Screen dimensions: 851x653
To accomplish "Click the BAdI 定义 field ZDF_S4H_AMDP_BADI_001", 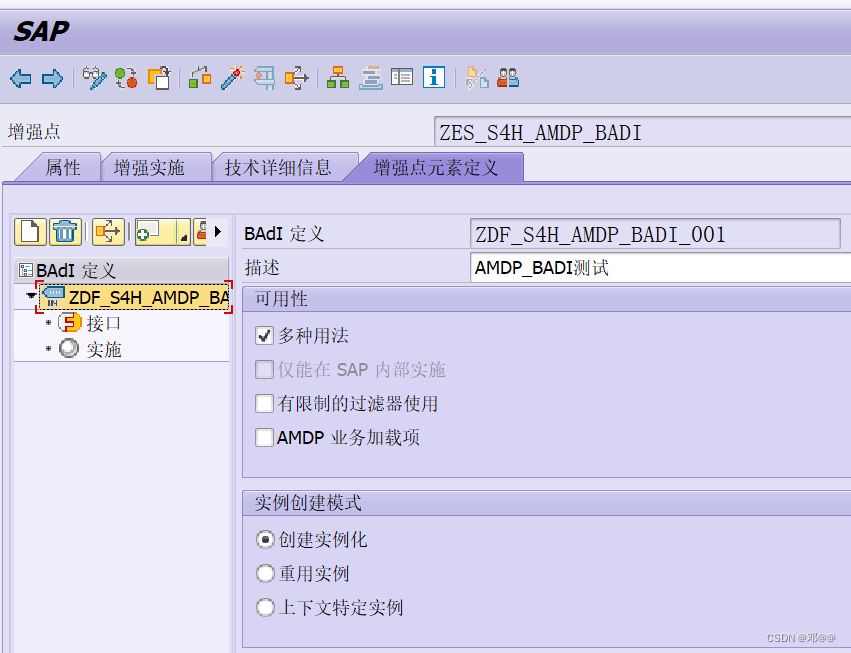I will pyautogui.click(x=655, y=234).
